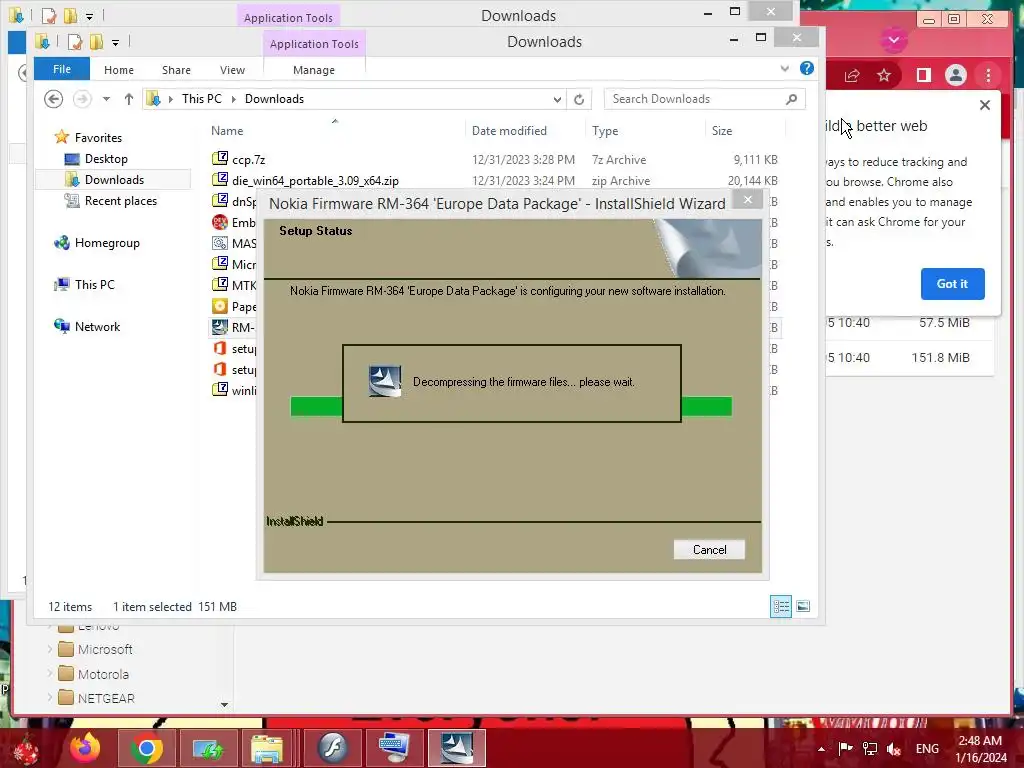
Task: Click the search magnifier icon
Action: click(792, 99)
